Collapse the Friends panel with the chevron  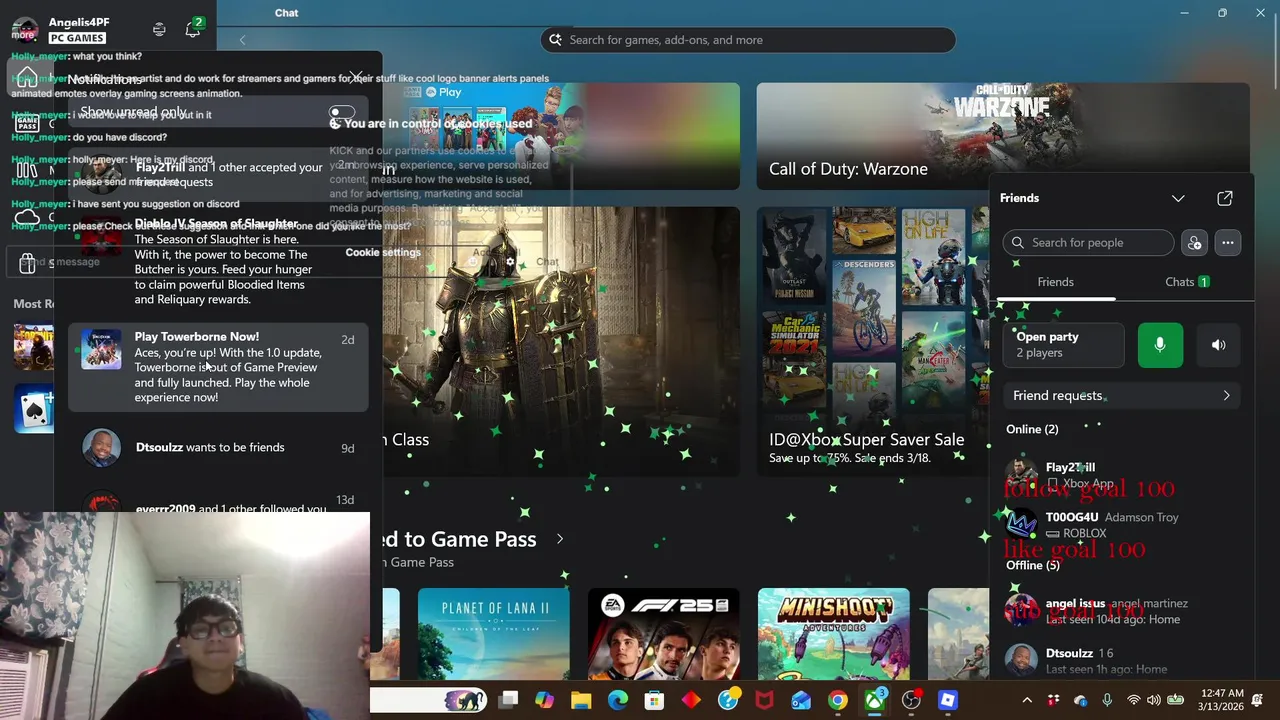[1178, 198]
